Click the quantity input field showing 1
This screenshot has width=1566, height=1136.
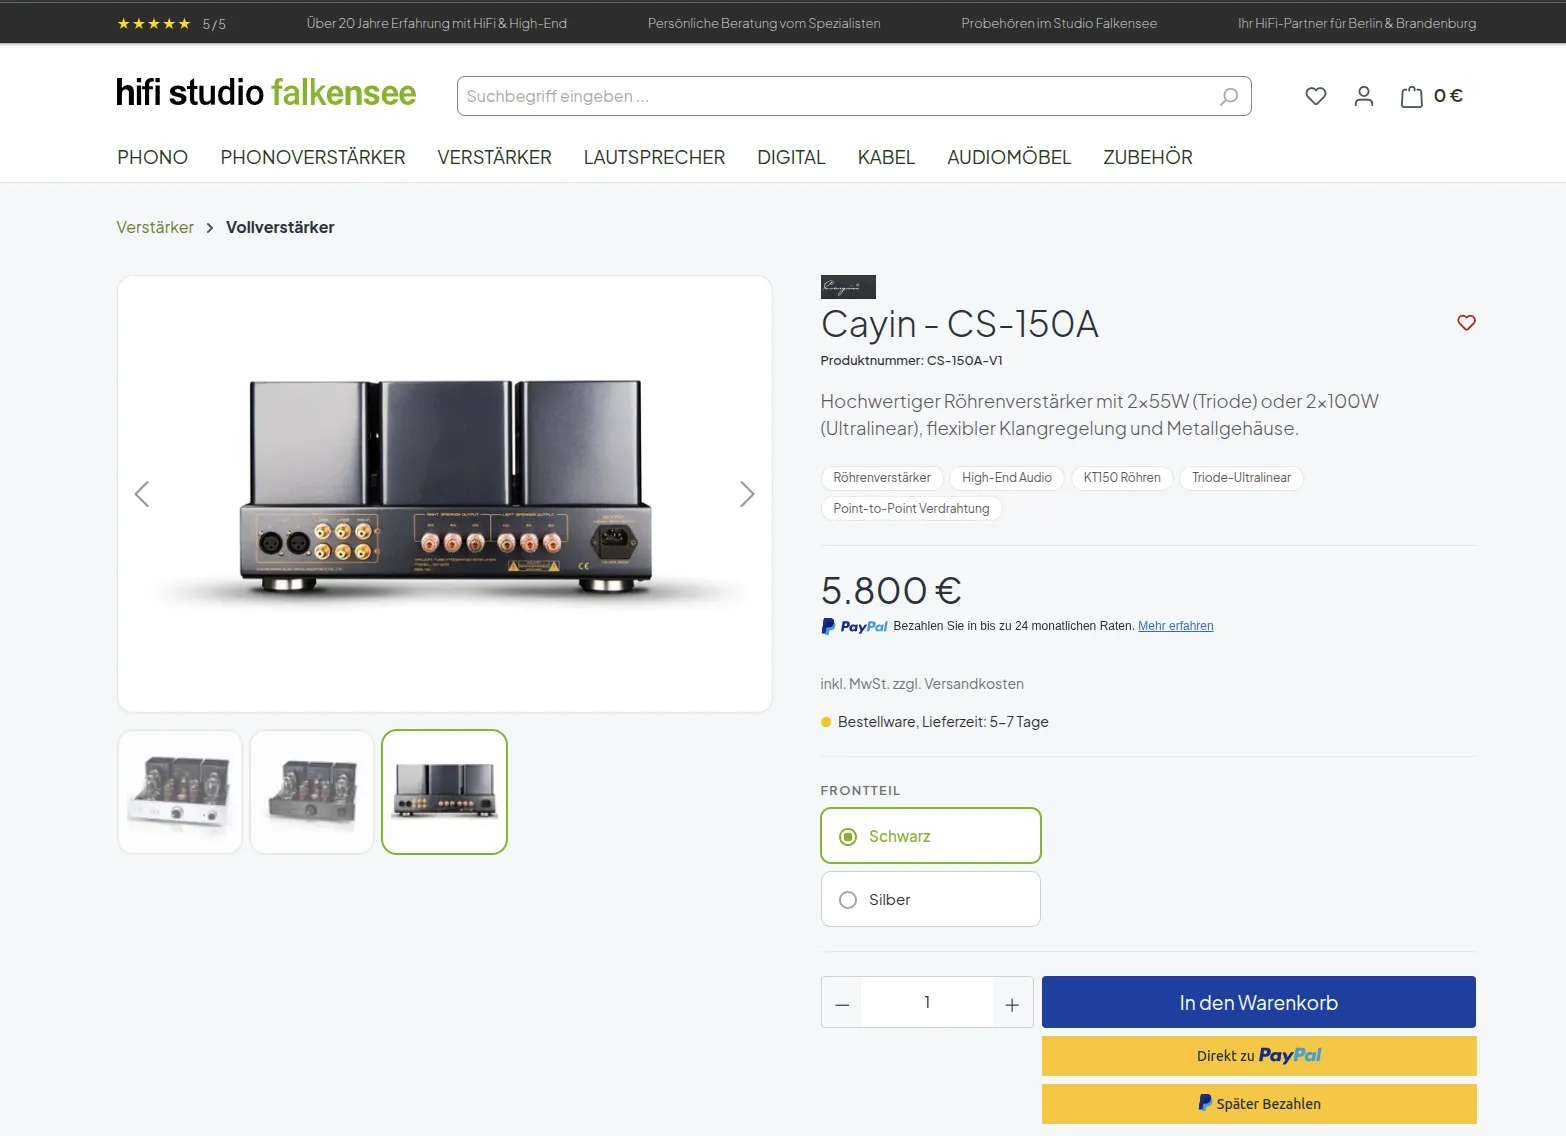[927, 1002]
